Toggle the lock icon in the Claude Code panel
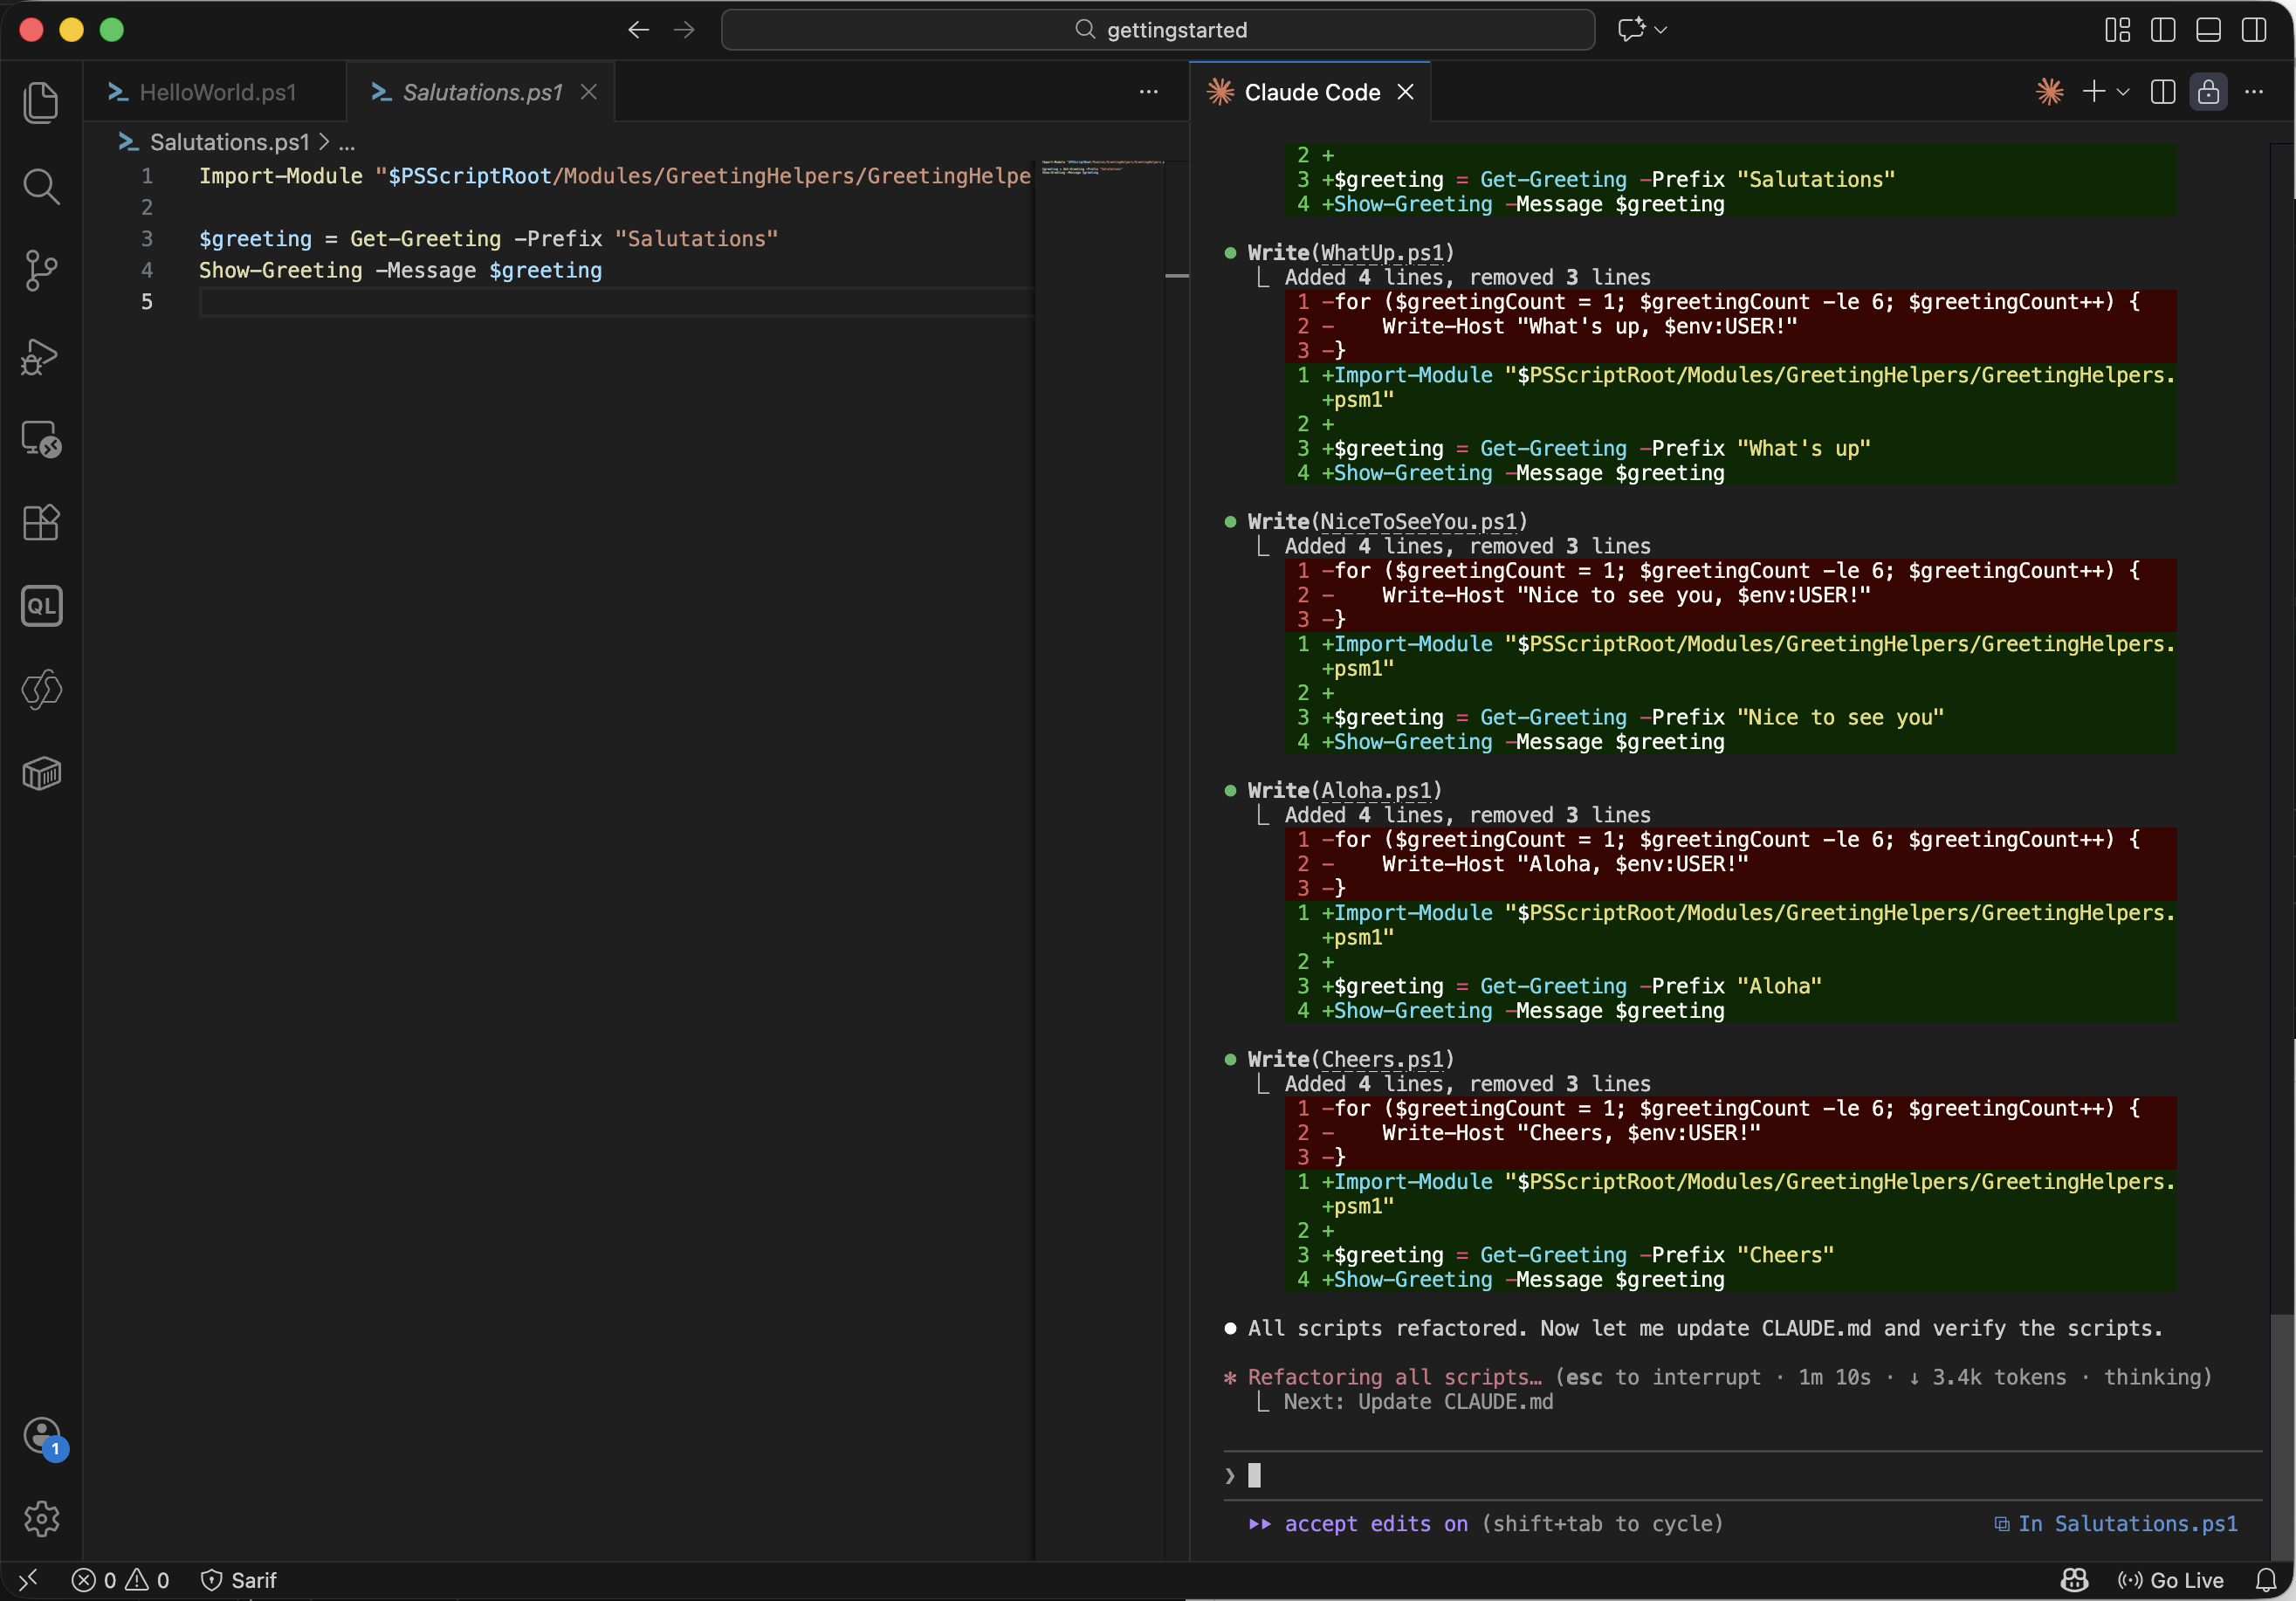 pyautogui.click(x=2209, y=91)
